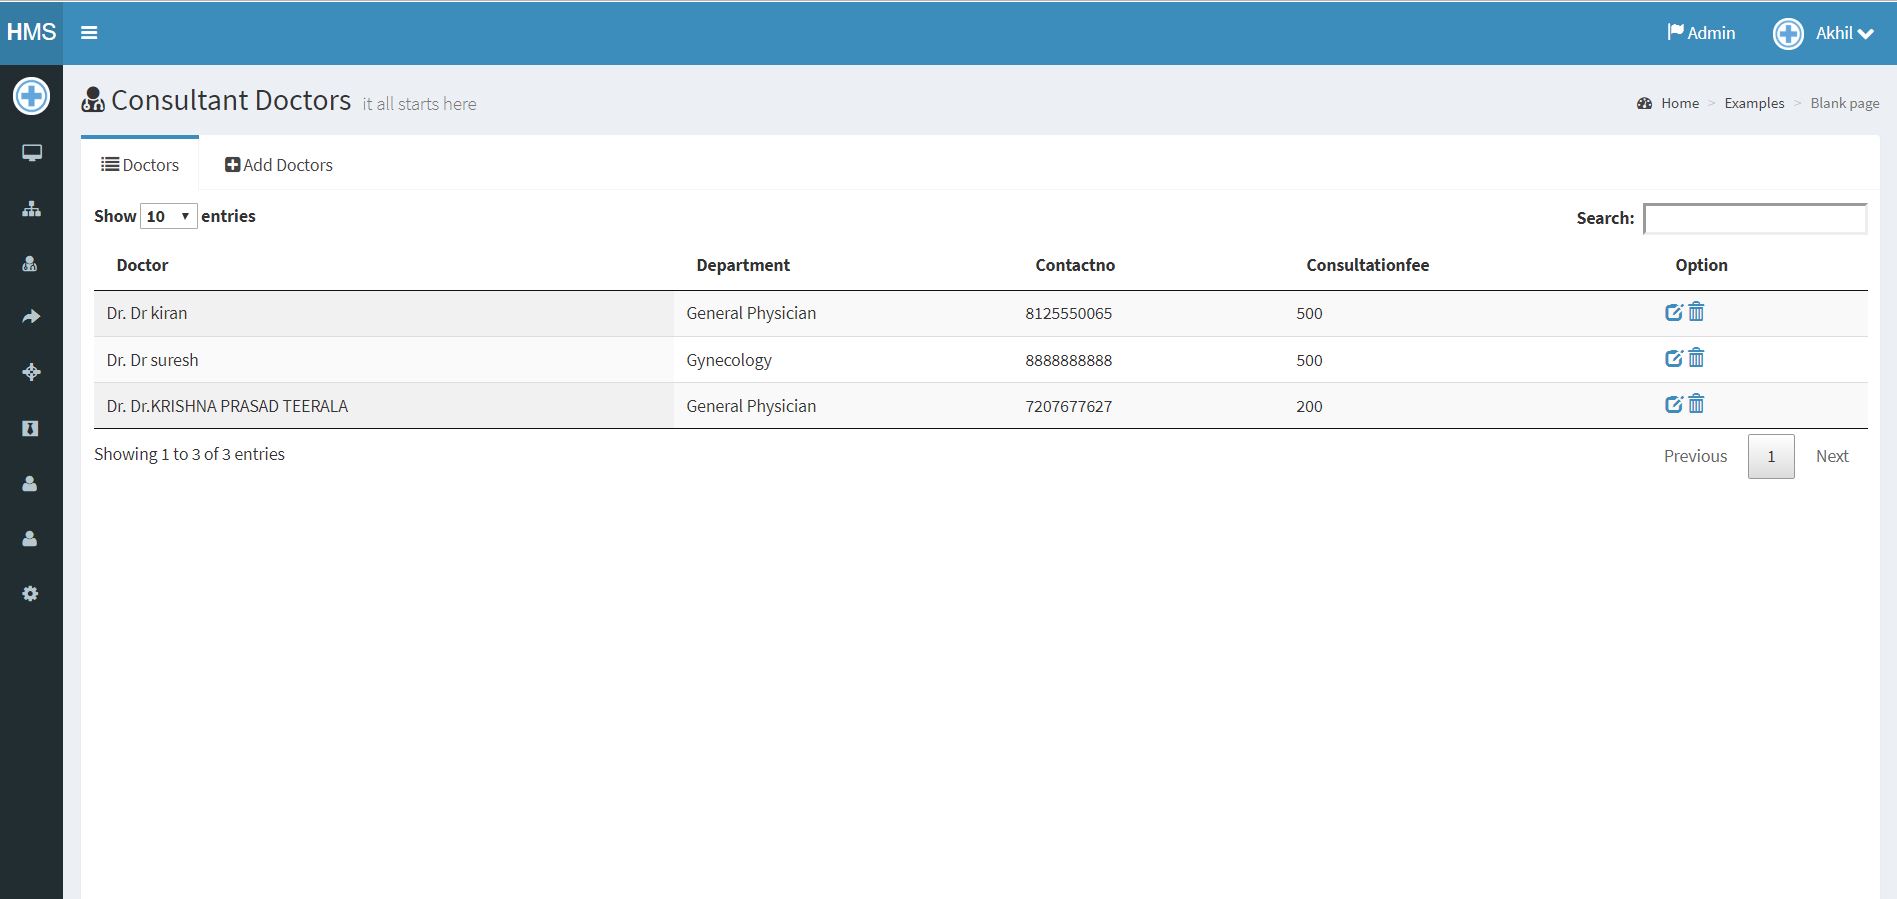
Task: Click the Home breadcrumb link
Action: (1679, 103)
